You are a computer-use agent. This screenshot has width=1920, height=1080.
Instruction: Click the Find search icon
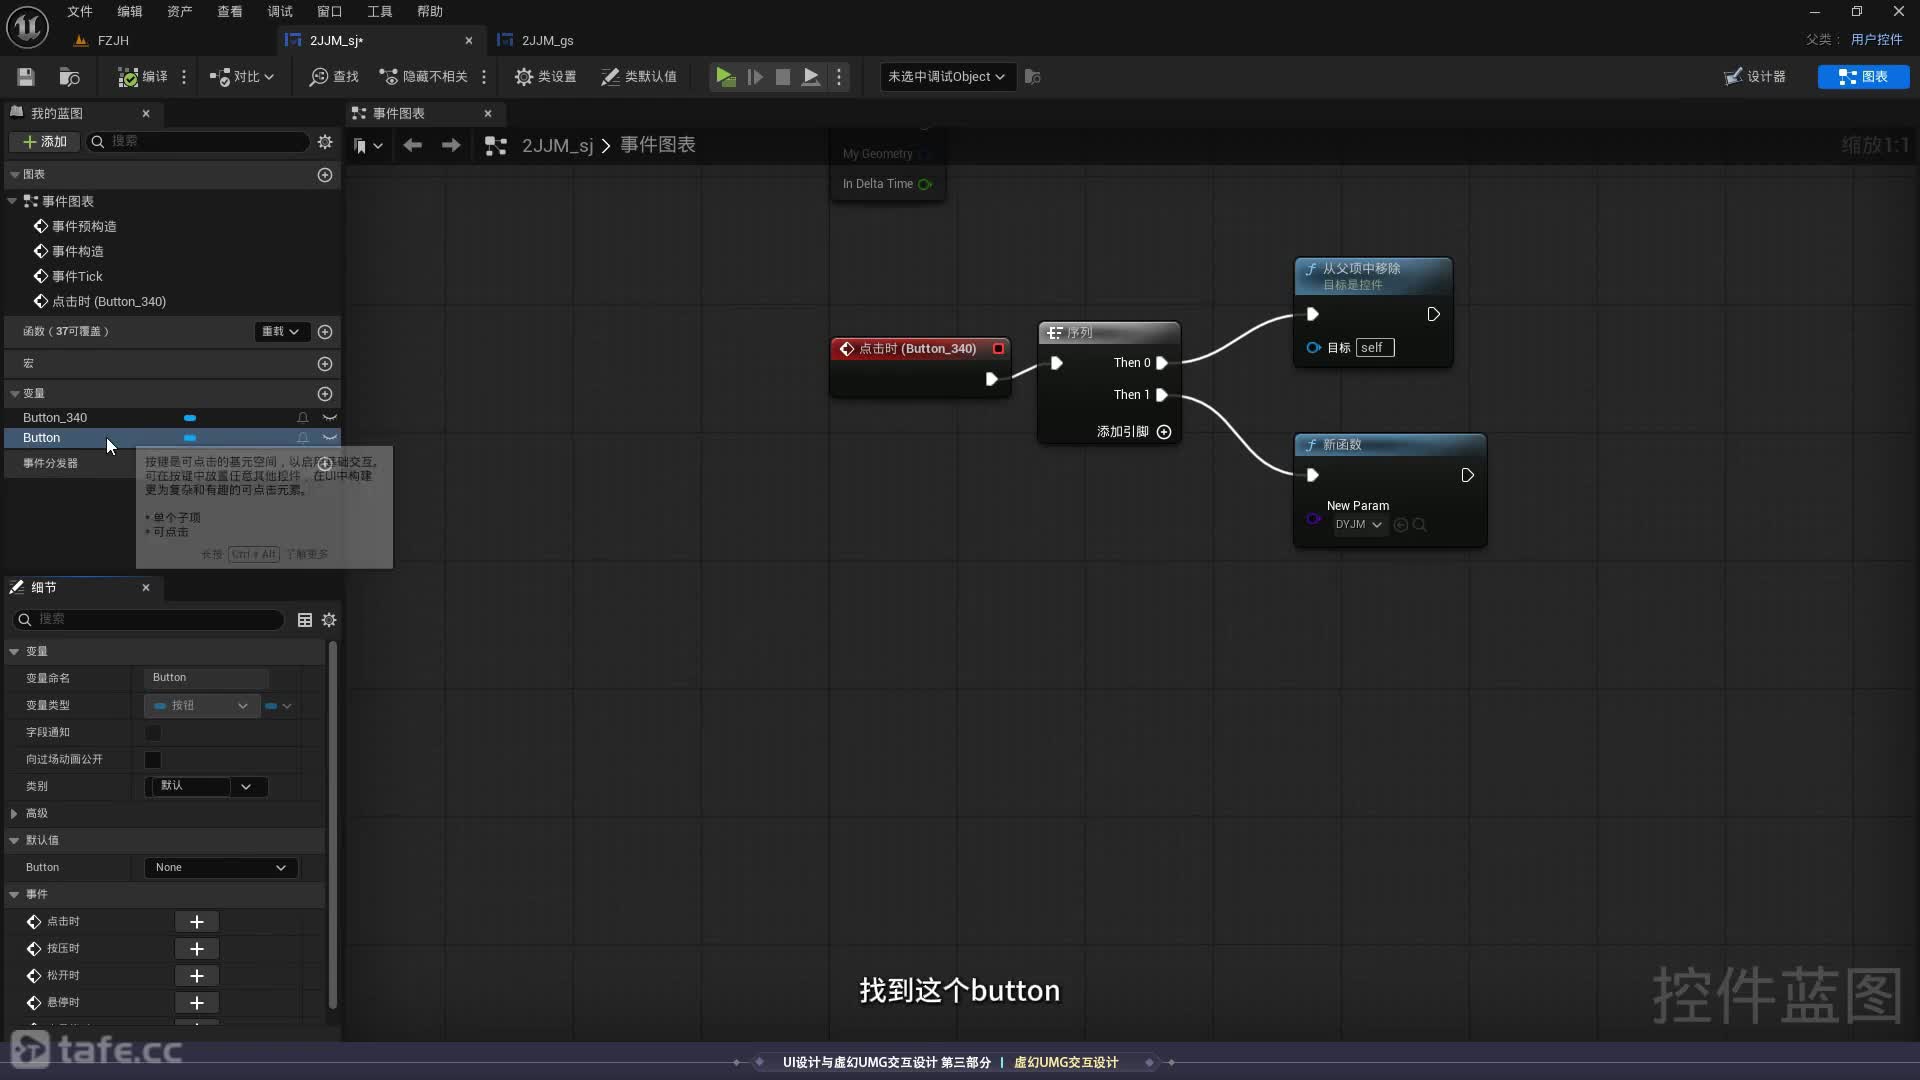pyautogui.click(x=319, y=77)
